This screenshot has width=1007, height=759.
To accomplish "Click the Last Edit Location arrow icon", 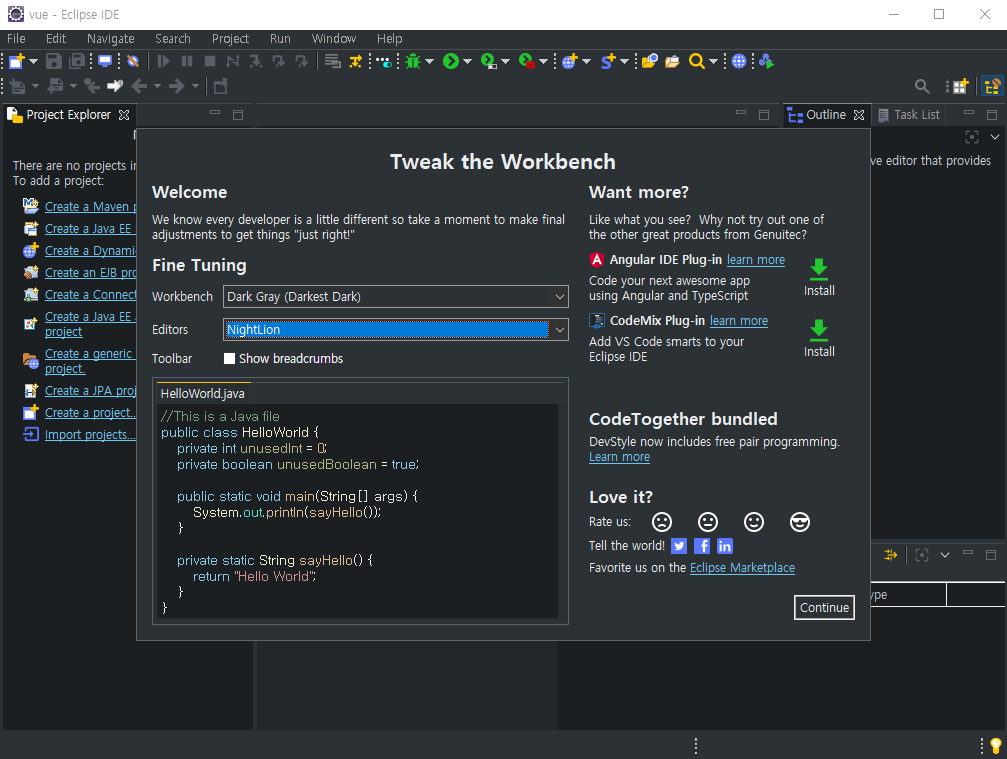I will 115,86.
